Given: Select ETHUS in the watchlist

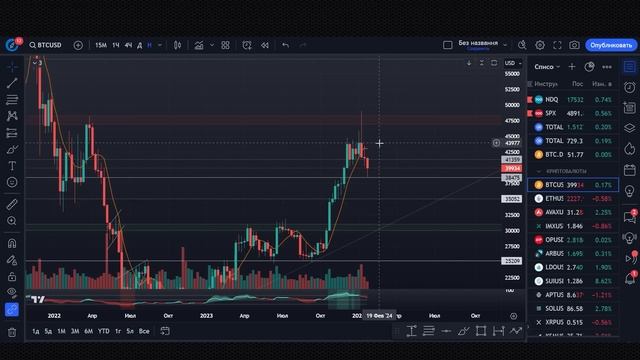Looking at the screenshot, I should tap(573, 199).
